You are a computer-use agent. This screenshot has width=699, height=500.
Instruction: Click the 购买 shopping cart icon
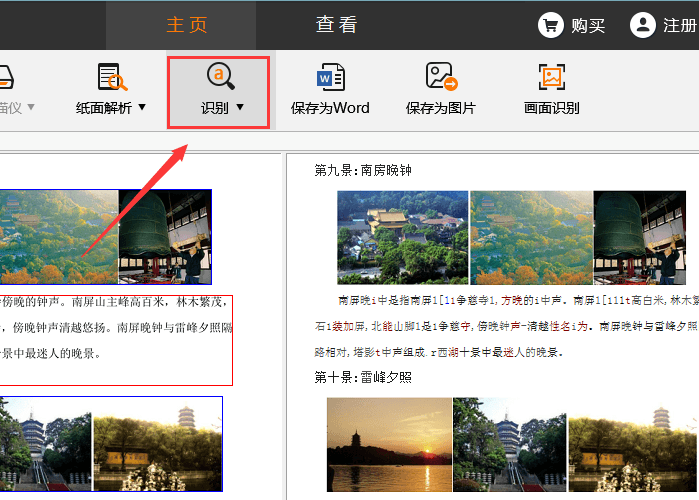551,25
